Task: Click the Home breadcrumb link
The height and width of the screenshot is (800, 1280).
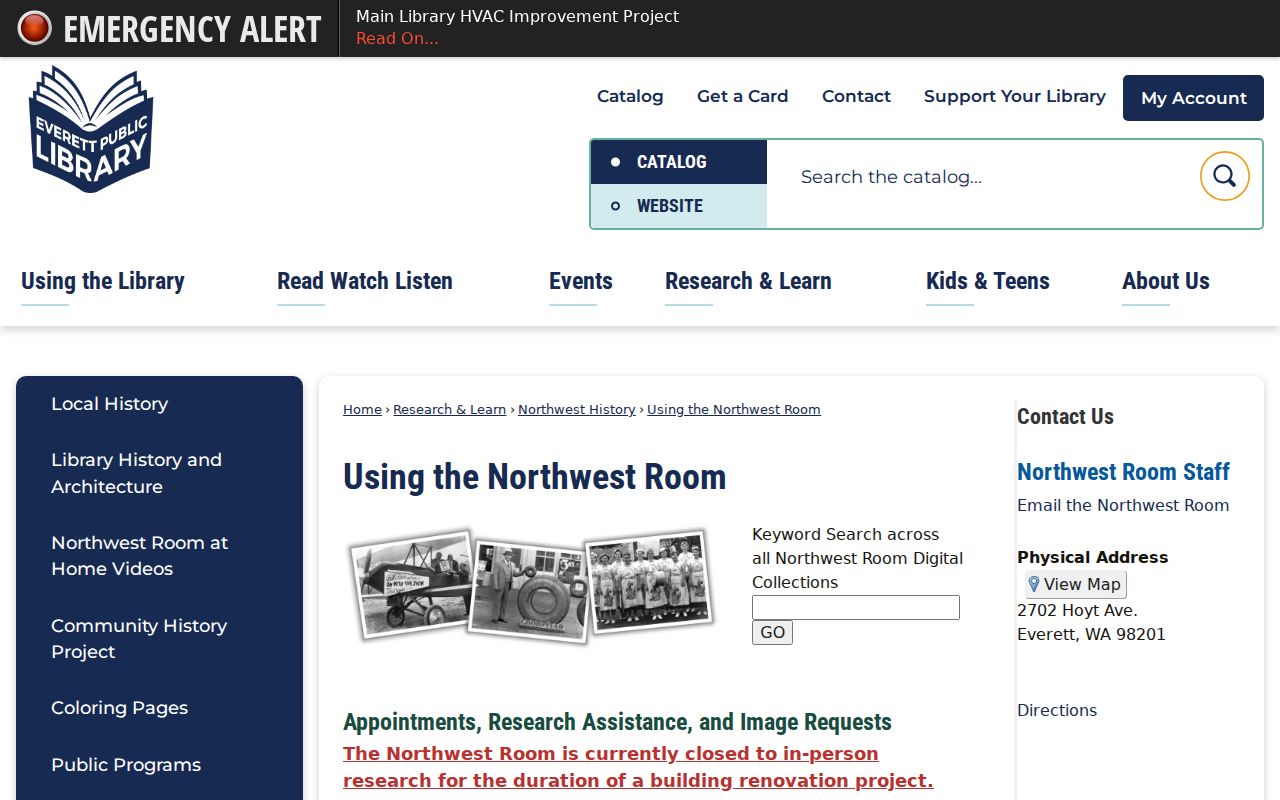Action: click(362, 409)
